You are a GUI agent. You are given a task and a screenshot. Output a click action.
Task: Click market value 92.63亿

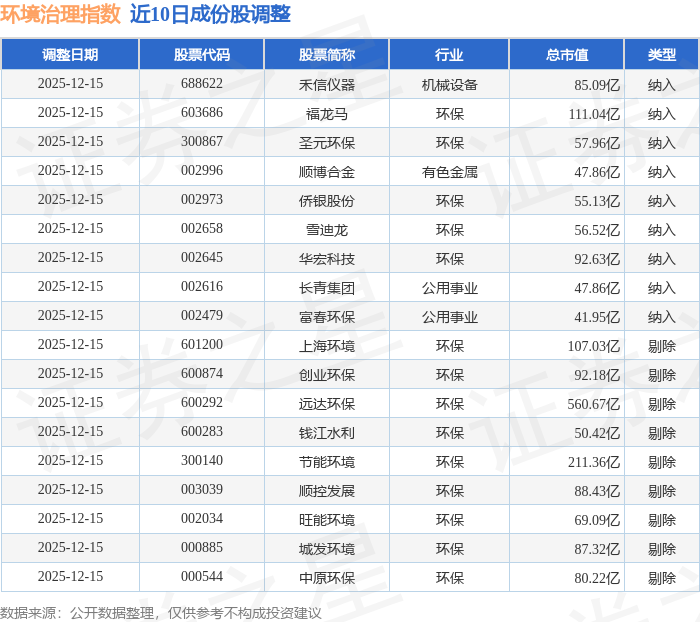coord(597,259)
